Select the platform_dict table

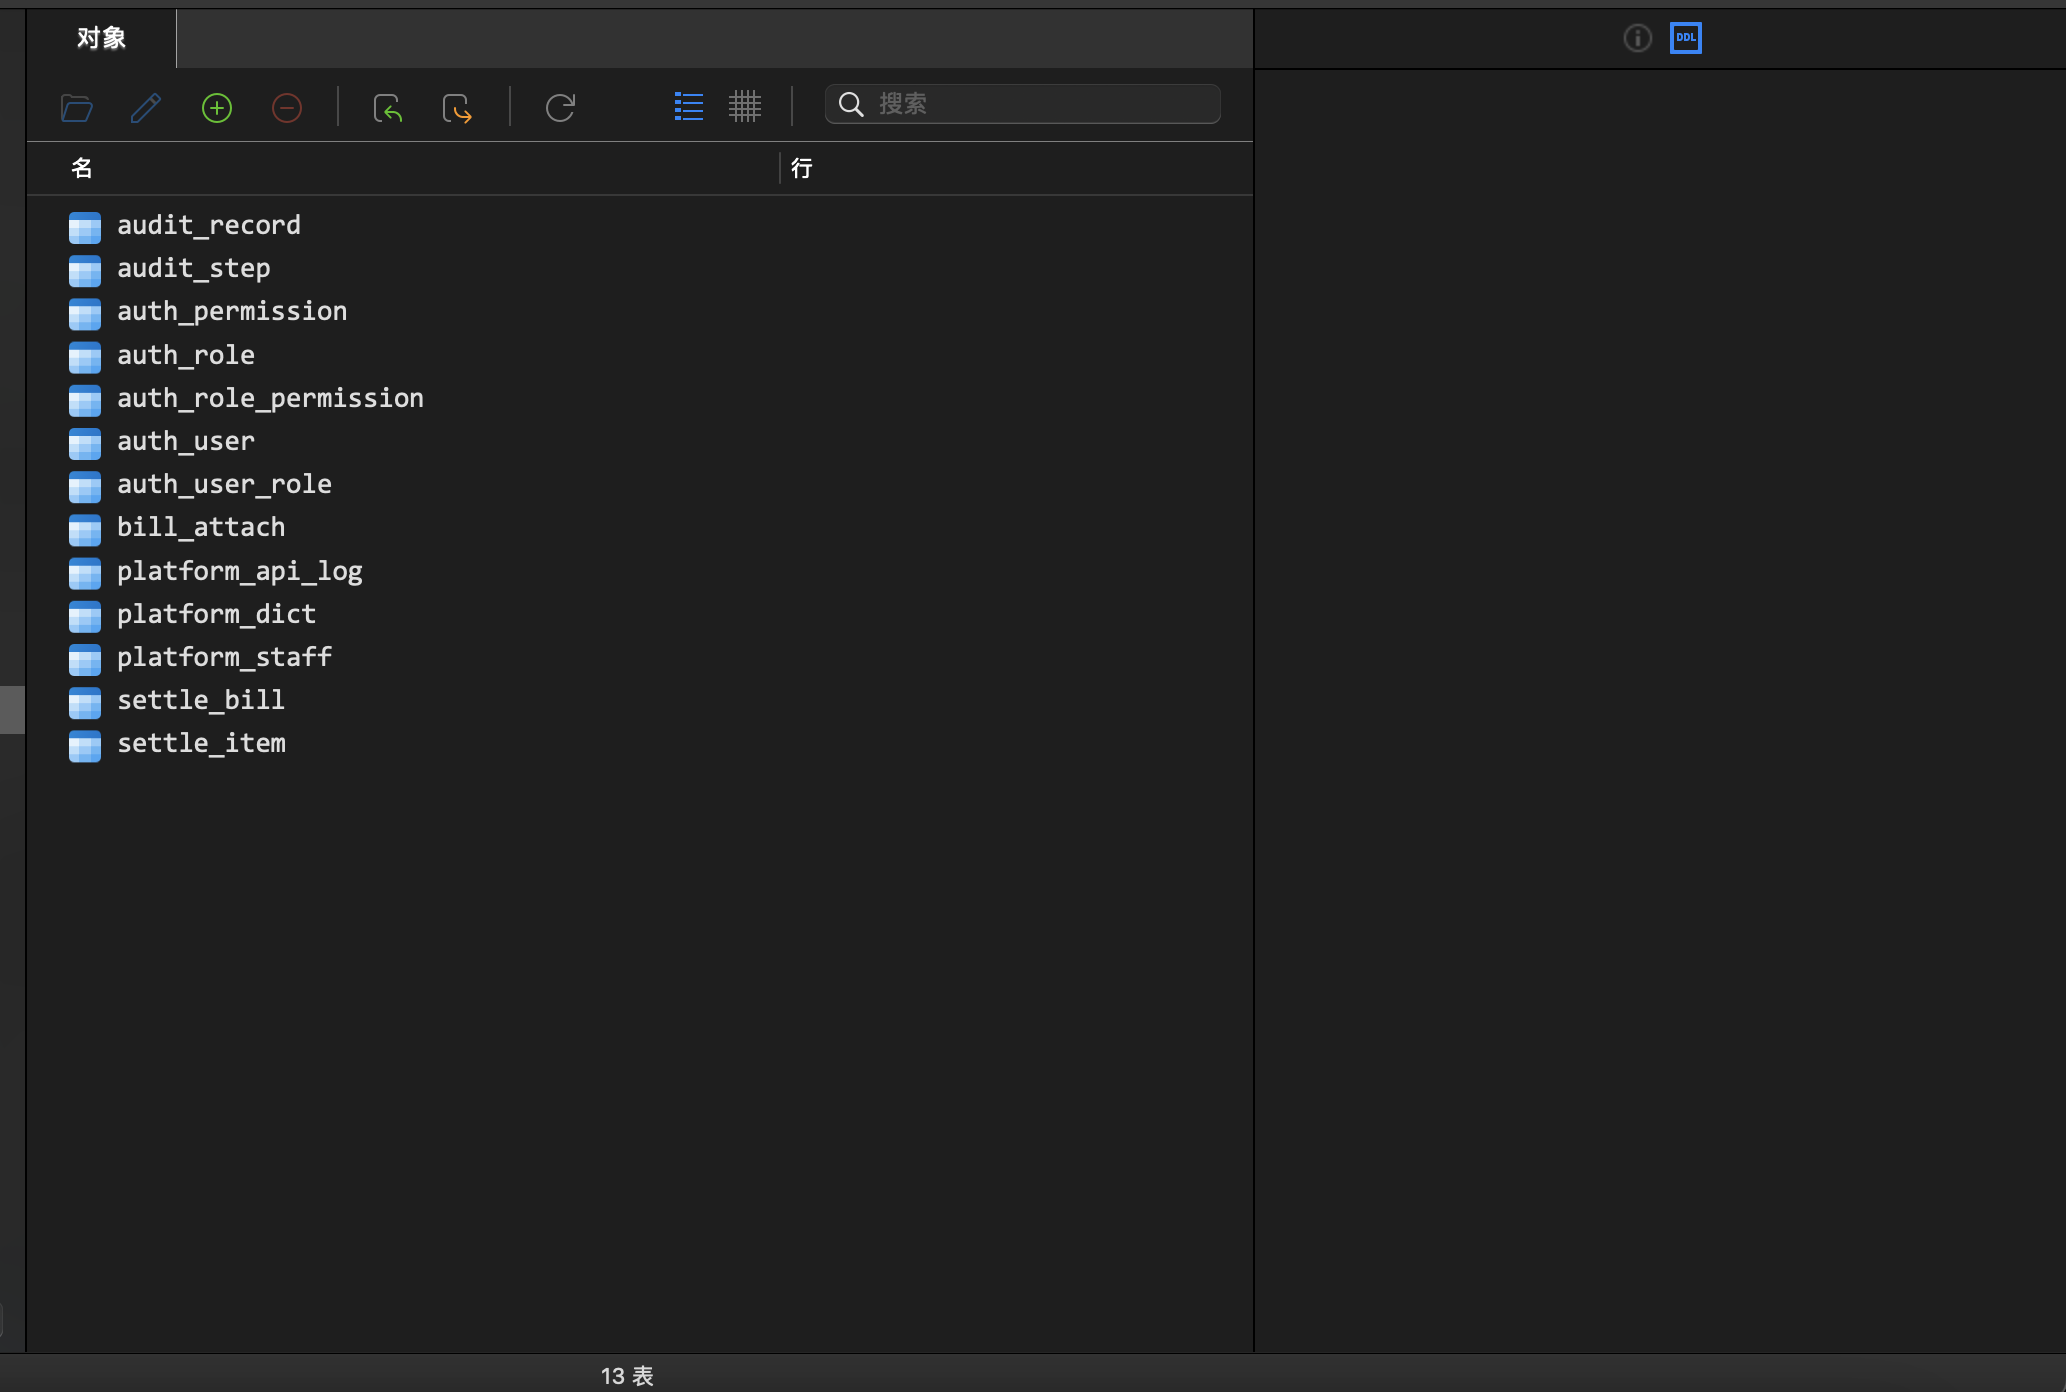[x=216, y=614]
